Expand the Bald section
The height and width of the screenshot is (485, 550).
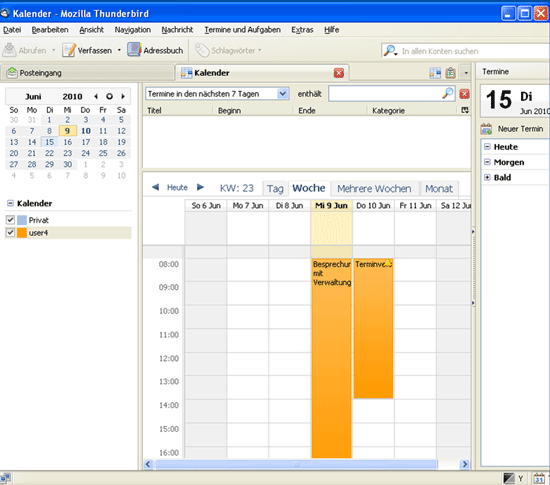(487, 177)
